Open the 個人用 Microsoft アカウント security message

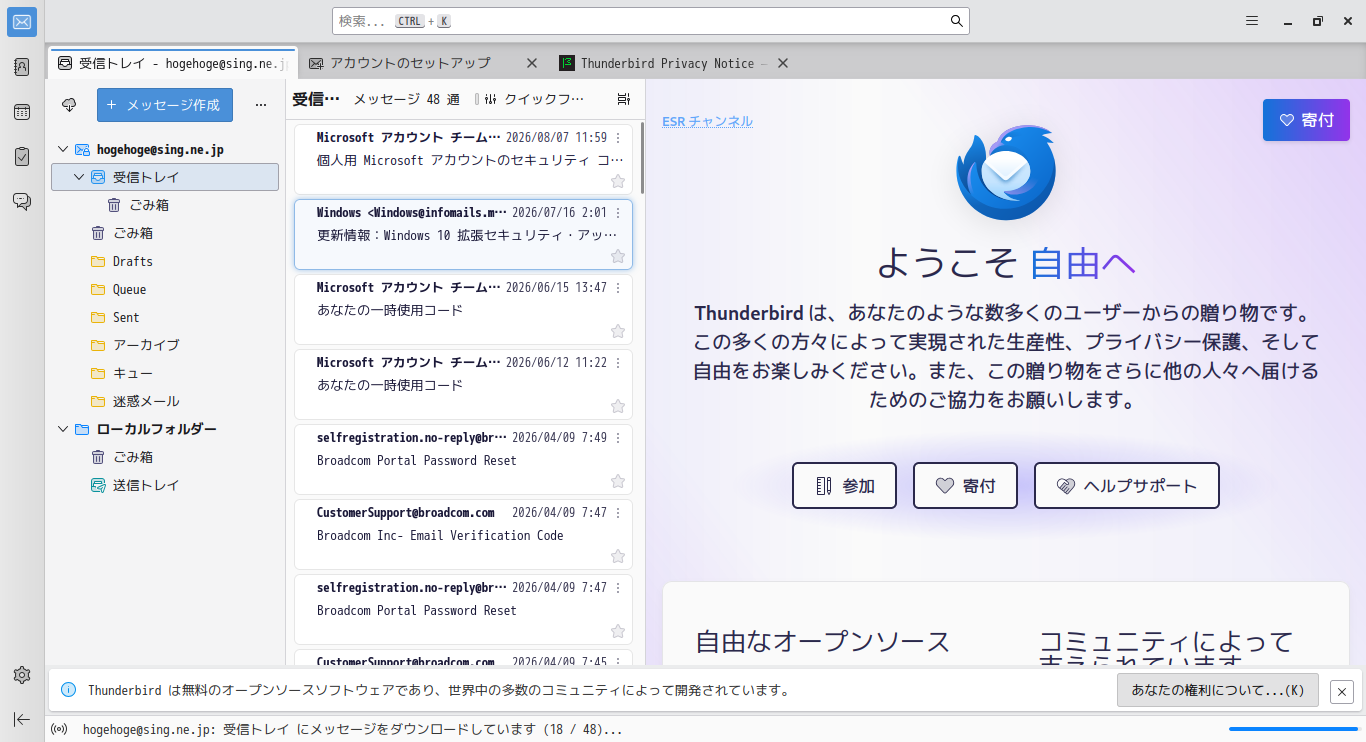pyautogui.click(x=463, y=160)
